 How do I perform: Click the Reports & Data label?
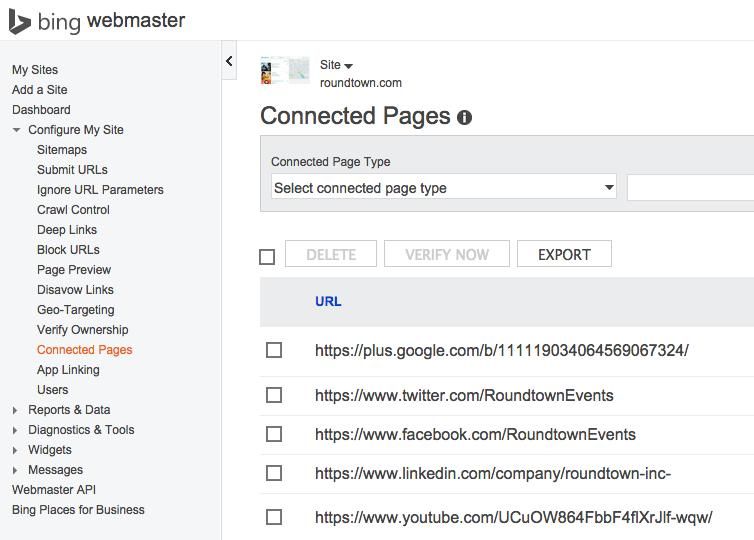[x=69, y=410]
